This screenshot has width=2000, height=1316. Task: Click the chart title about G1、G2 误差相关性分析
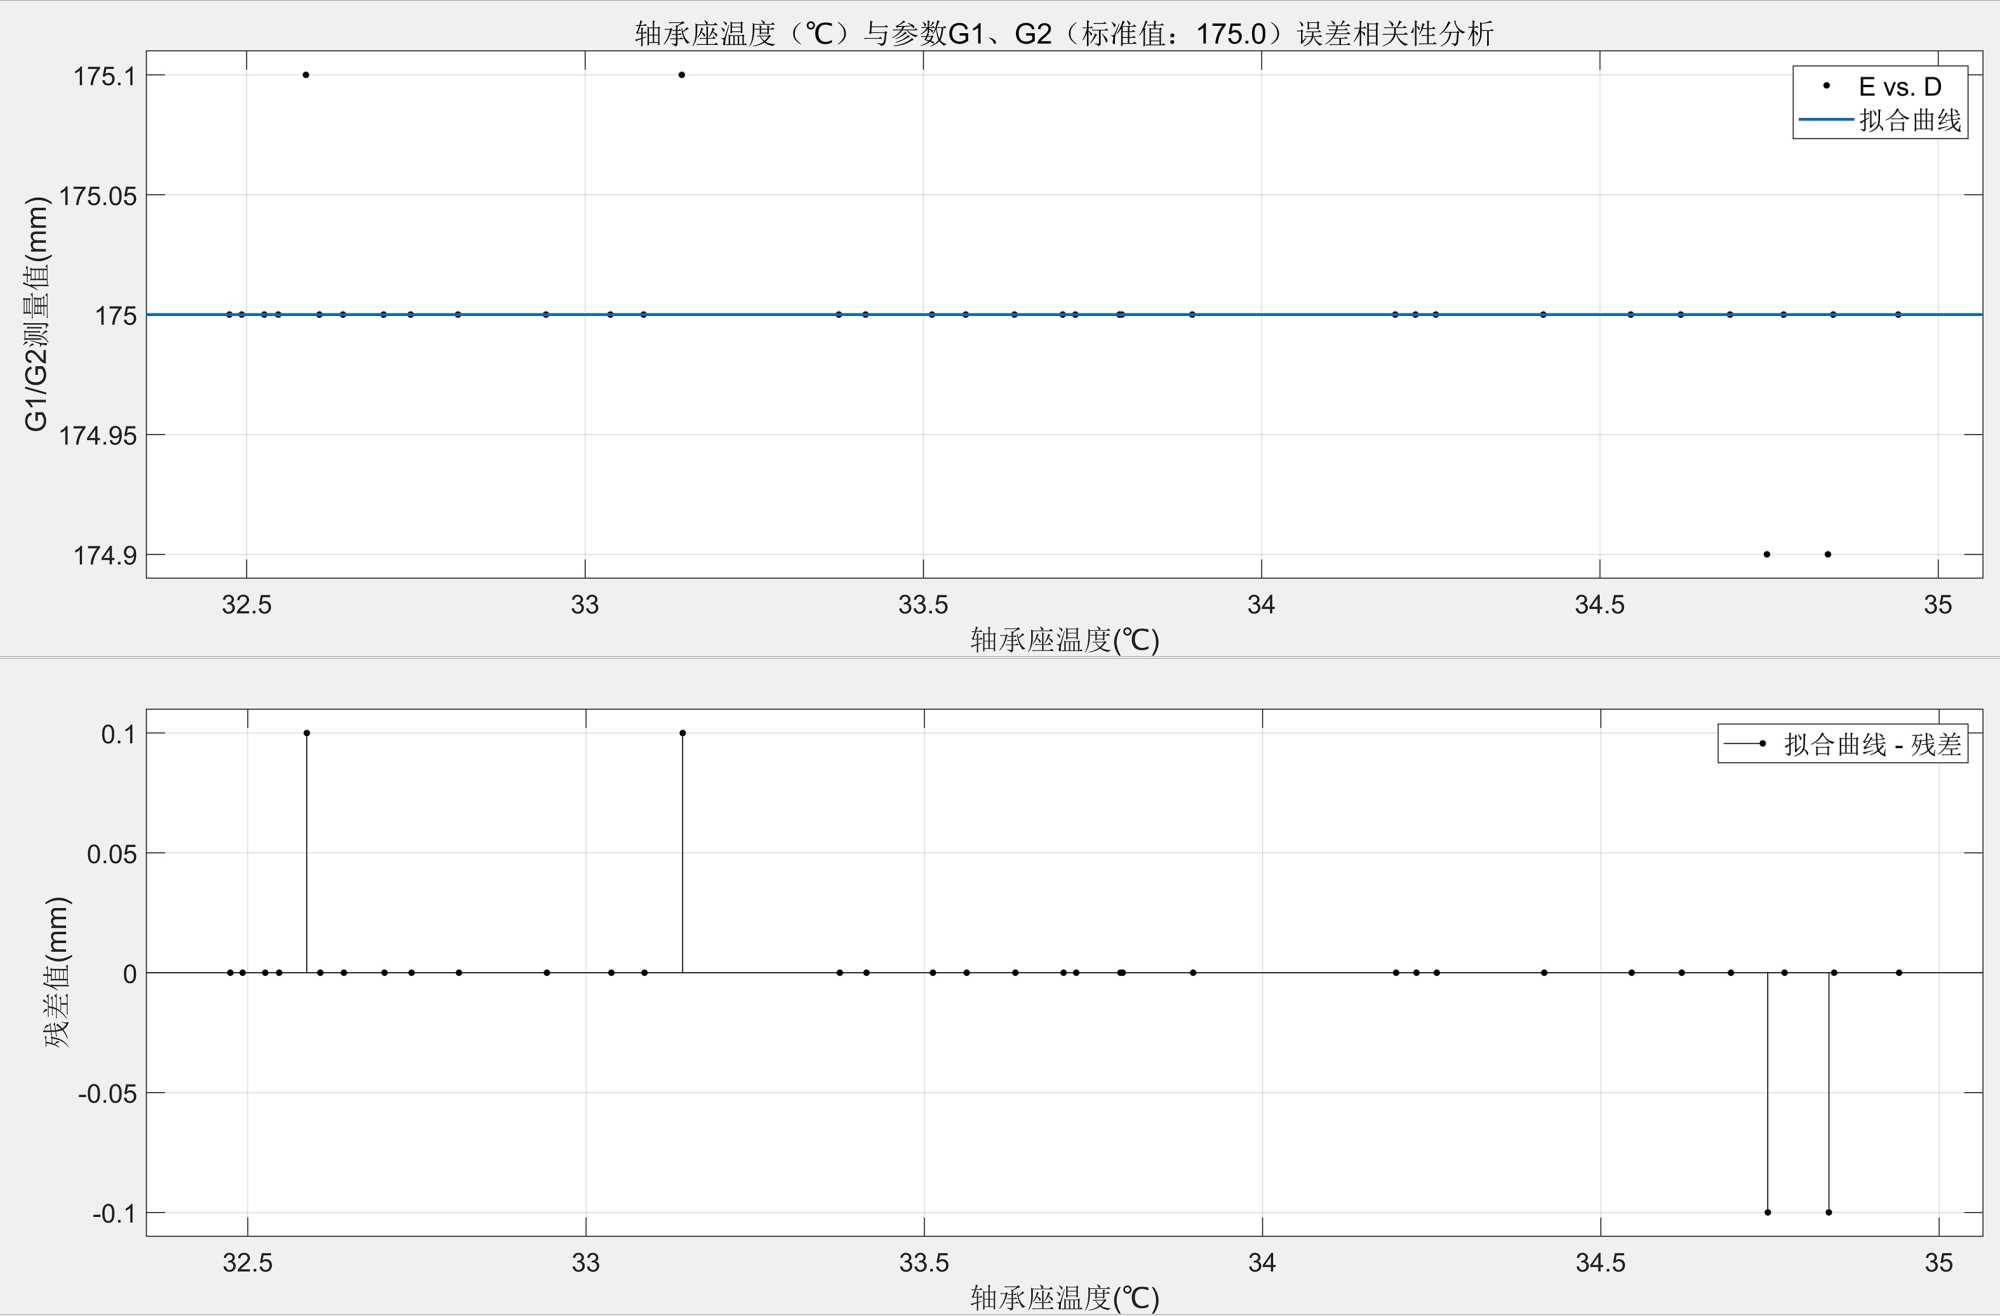[1064, 34]
